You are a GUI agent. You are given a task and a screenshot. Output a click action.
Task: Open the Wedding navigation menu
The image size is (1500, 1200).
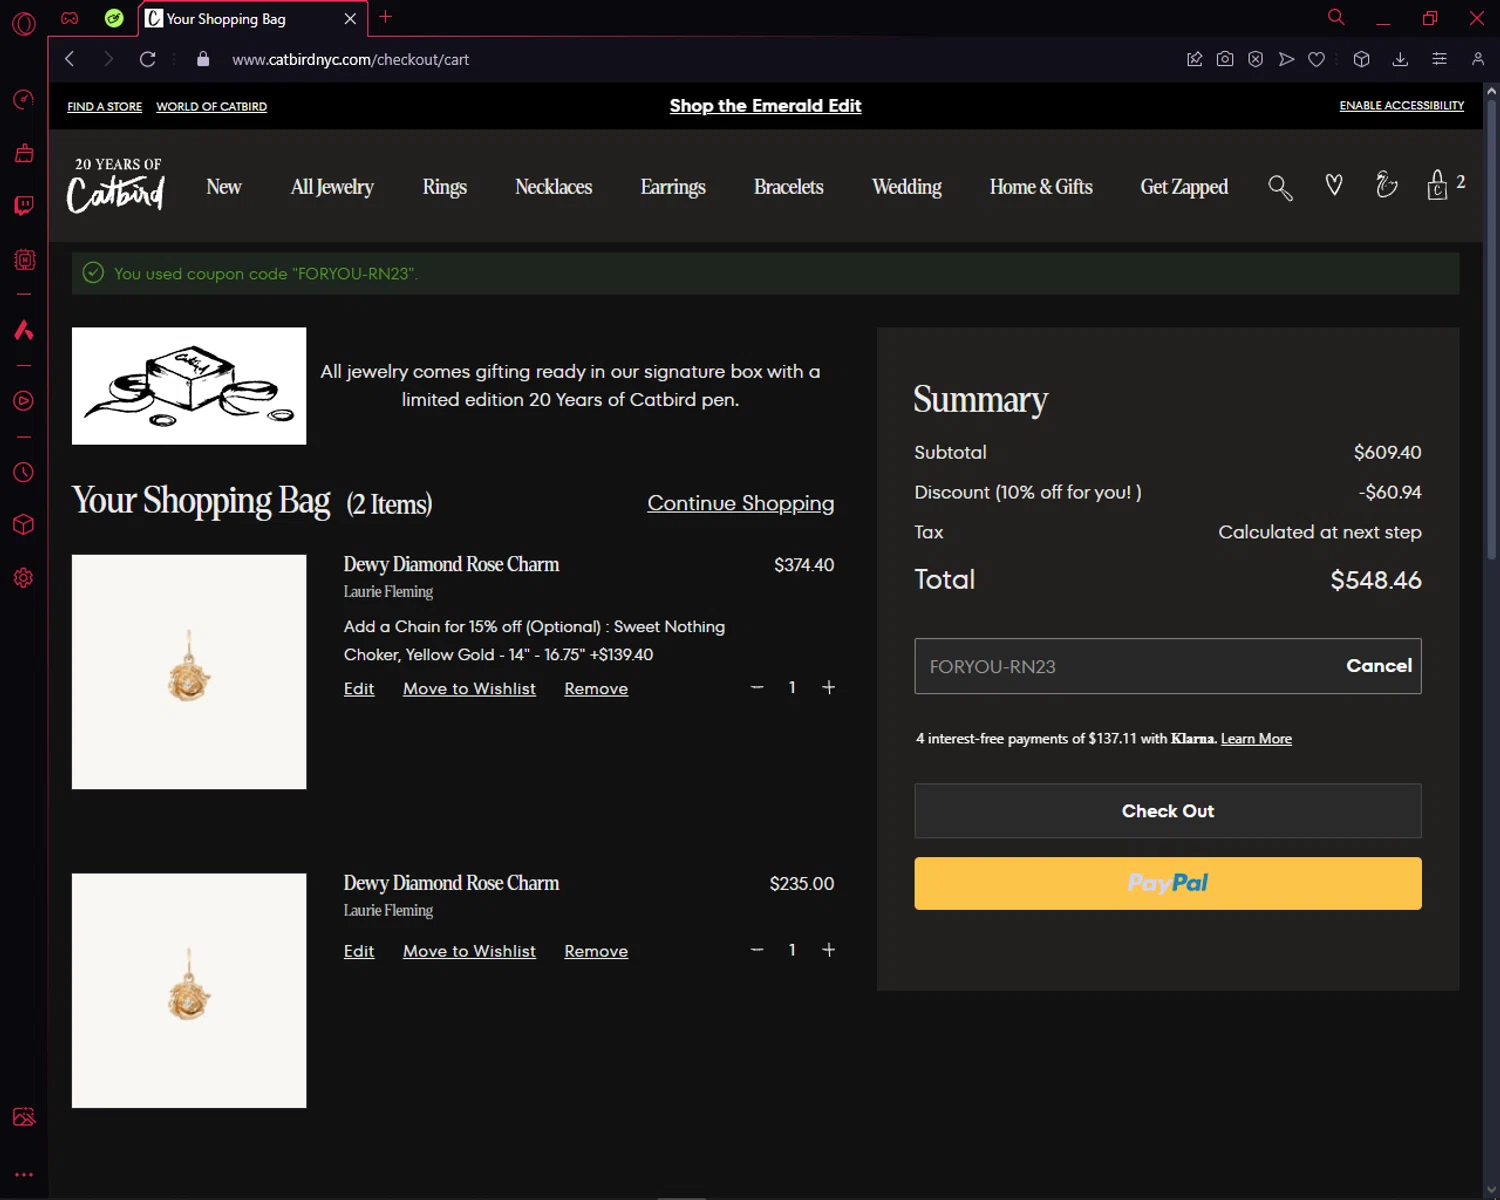(x=906, y=187)
